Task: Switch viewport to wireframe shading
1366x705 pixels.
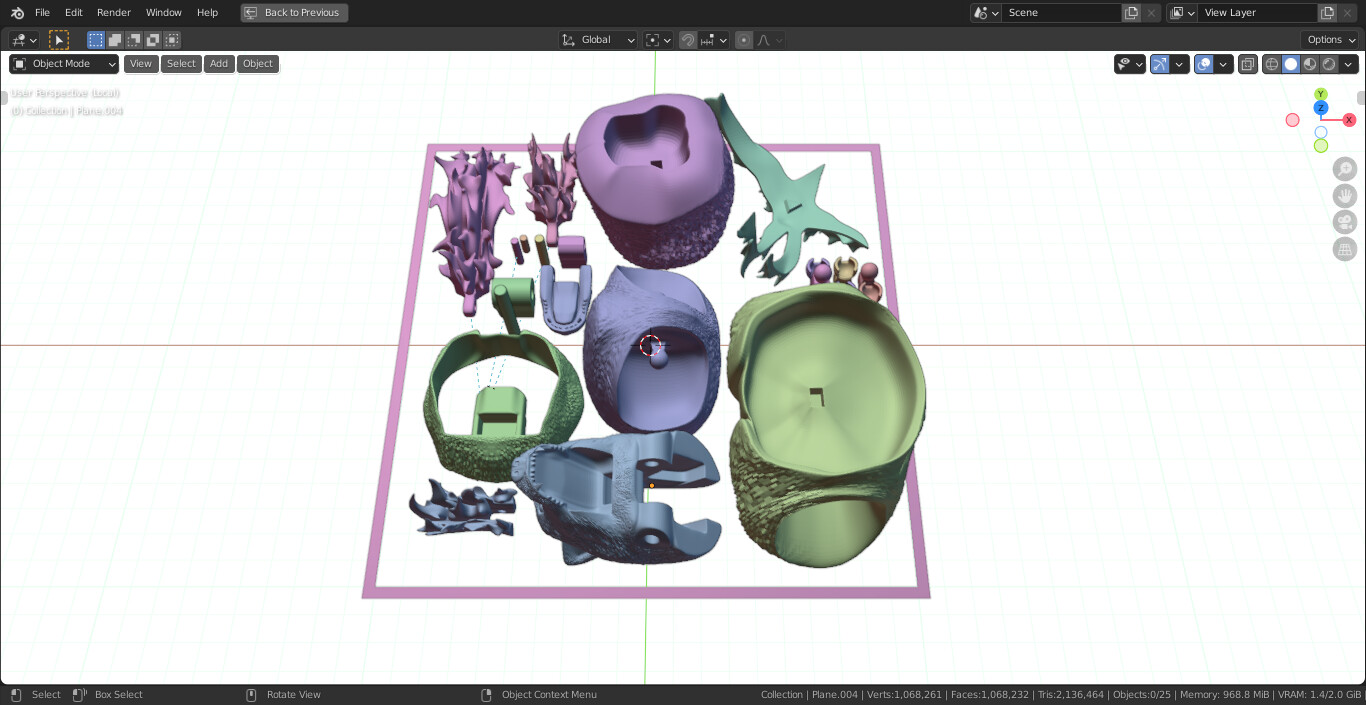Action: pos(1271,63)
